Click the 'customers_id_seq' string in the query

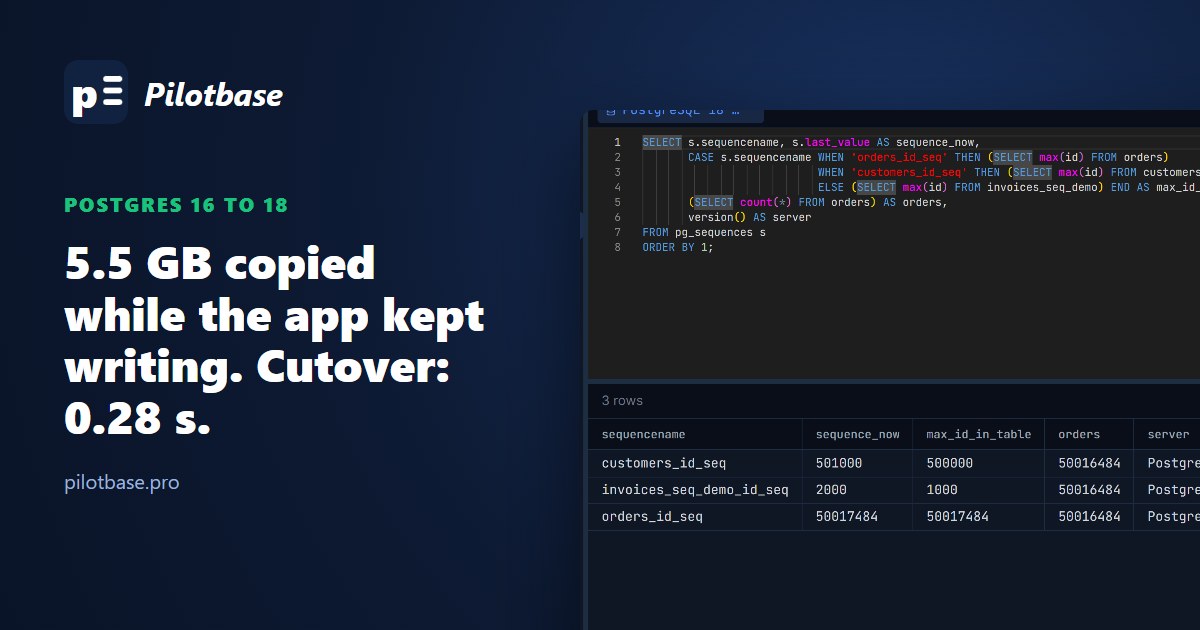click(909, 172)
